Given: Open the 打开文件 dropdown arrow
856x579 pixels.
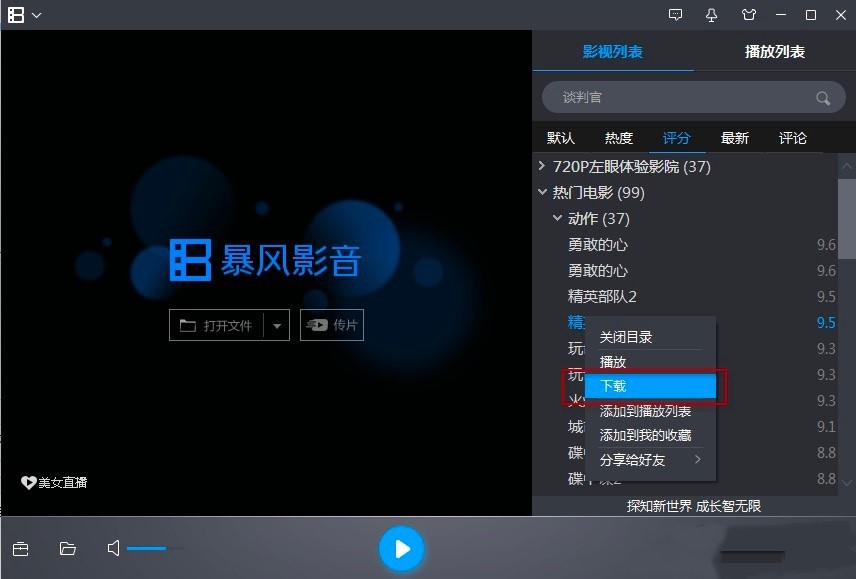Looking at the screenshot, I should [x=277, y=326].
